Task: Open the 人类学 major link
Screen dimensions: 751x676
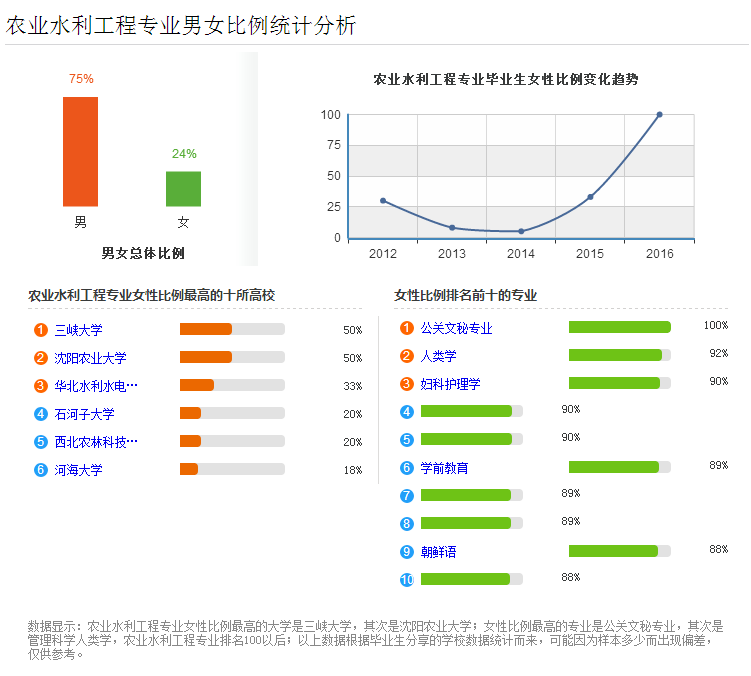Action: (x=438, y=355)
